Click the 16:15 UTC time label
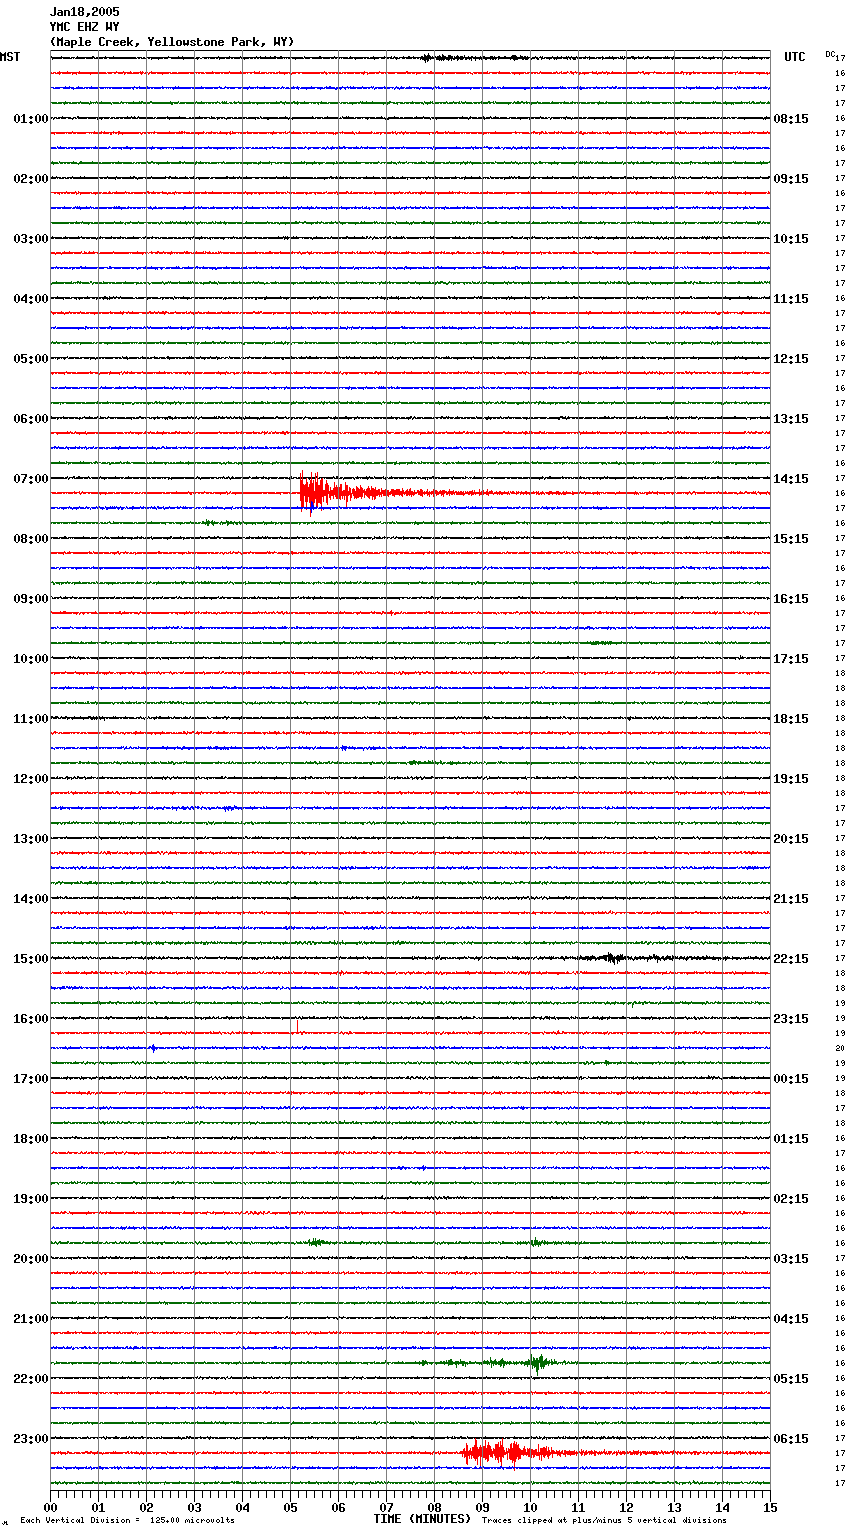 point(791,599)
